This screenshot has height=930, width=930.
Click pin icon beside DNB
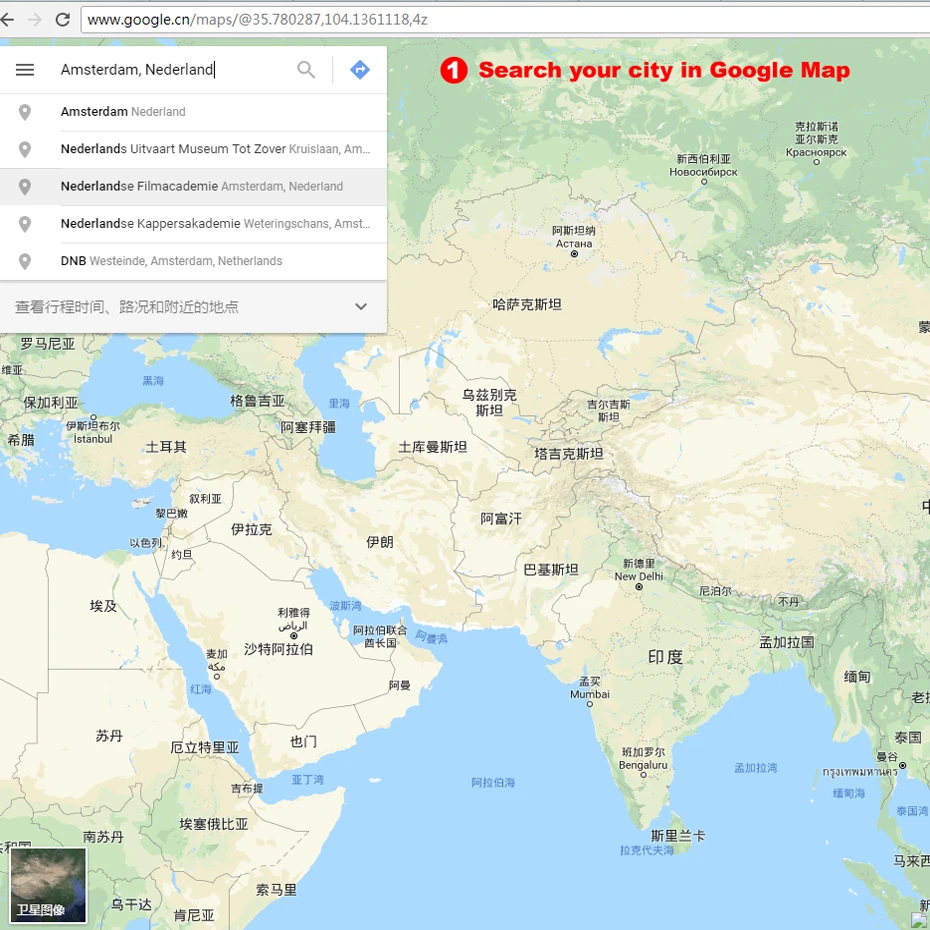24,262
